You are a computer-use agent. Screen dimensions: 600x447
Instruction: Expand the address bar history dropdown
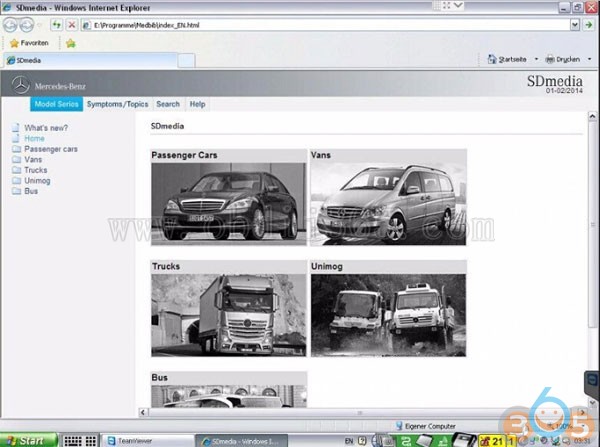point(574,25)
